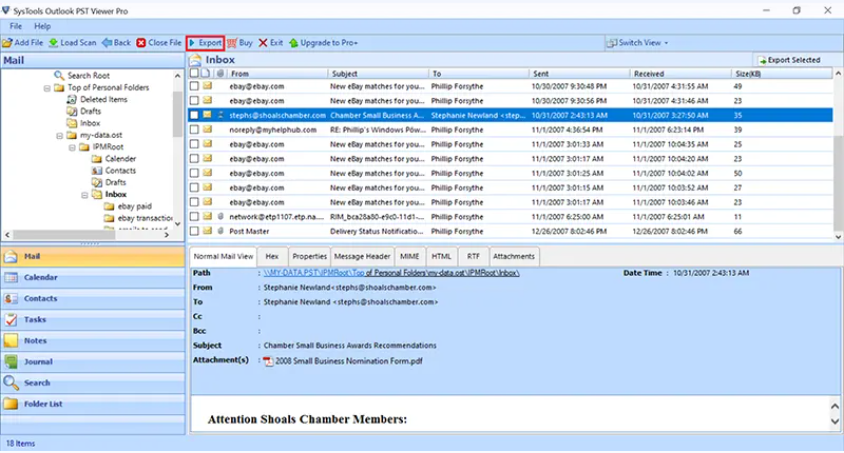Image resolution: width=844 pixels, height=453 pixels.
Task: Select the Calender folder in tree
Action: (x=120, y=159)
